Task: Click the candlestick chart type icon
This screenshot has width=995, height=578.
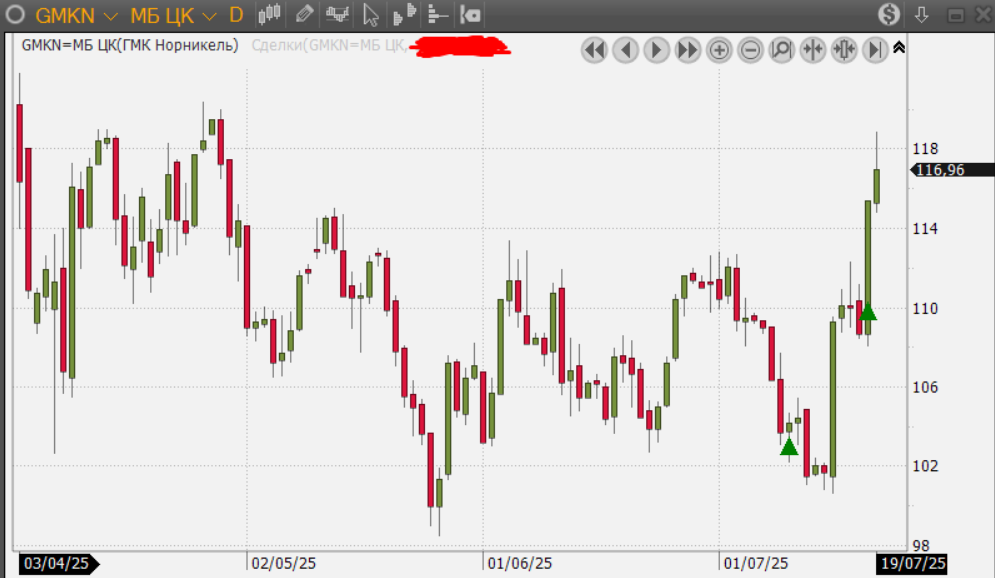Action: click(x=269, y=15)
